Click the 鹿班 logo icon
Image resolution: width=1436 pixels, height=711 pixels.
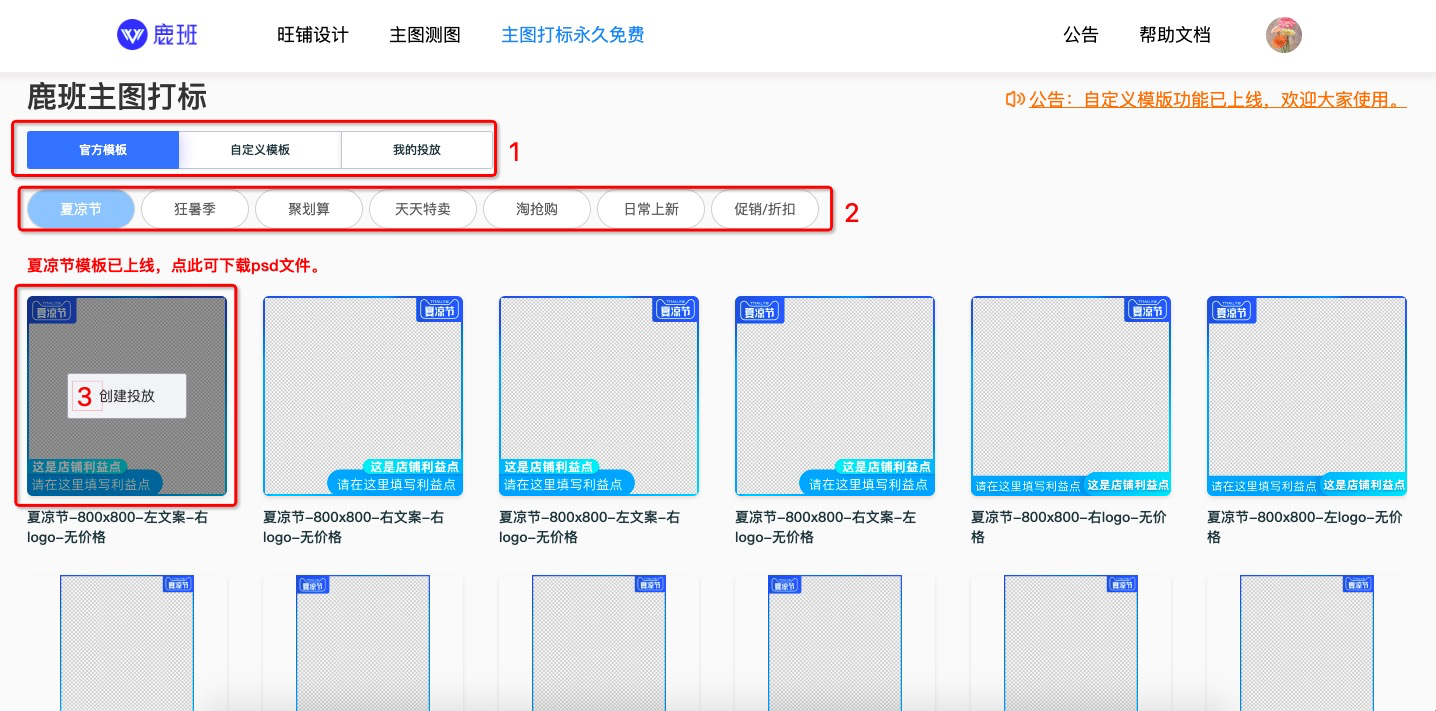[x=132, y=35]
